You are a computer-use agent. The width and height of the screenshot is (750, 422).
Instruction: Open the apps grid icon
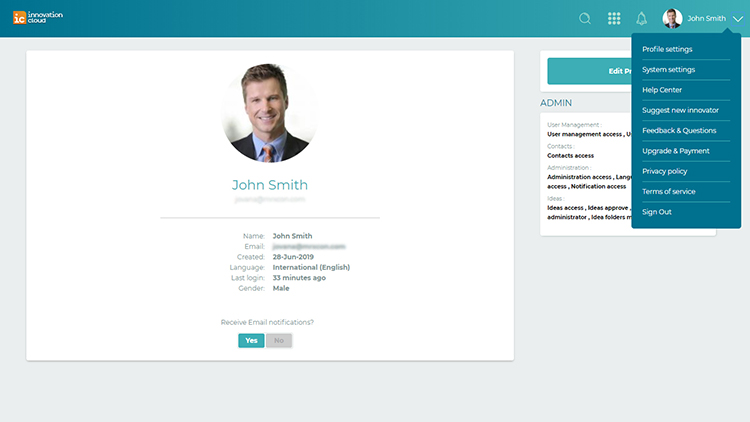(x=614, y=19)
